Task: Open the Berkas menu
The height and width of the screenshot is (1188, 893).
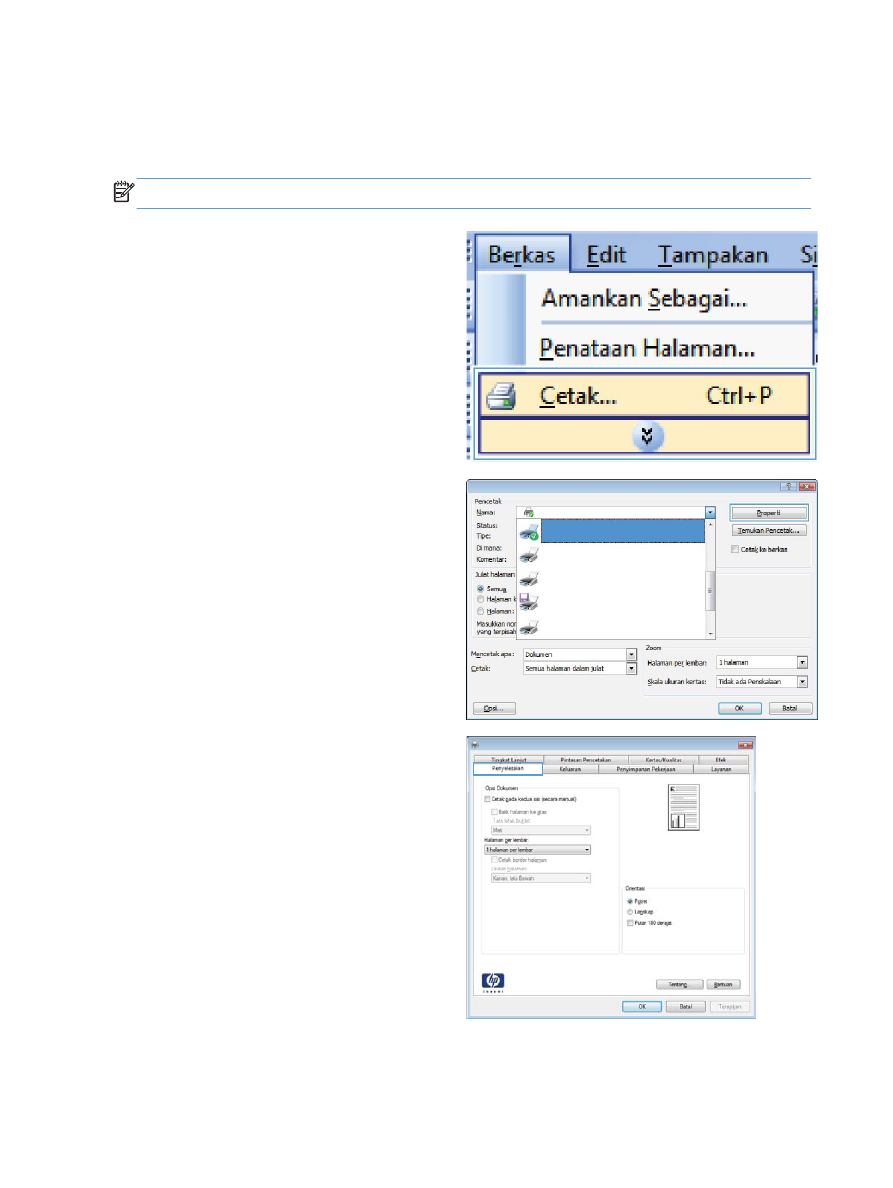Action: (522, 255)
